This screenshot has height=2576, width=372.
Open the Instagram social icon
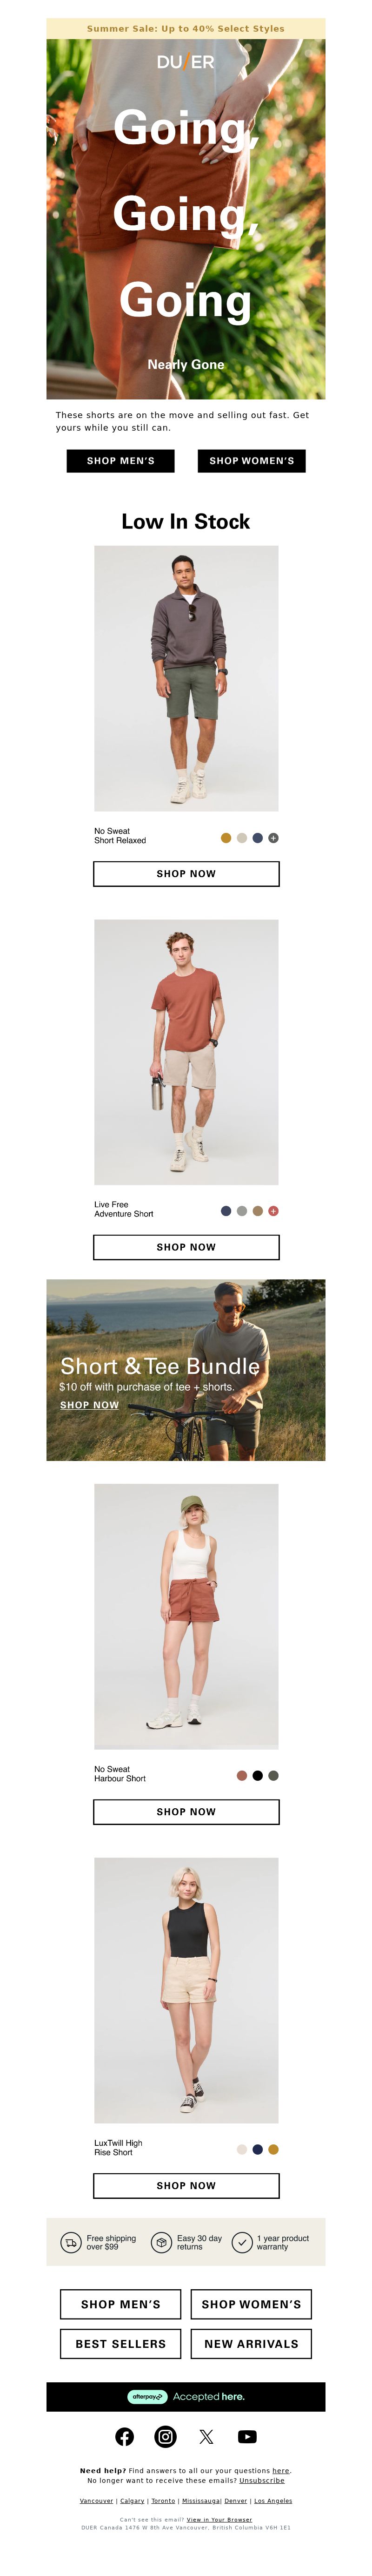[166, 2437]
